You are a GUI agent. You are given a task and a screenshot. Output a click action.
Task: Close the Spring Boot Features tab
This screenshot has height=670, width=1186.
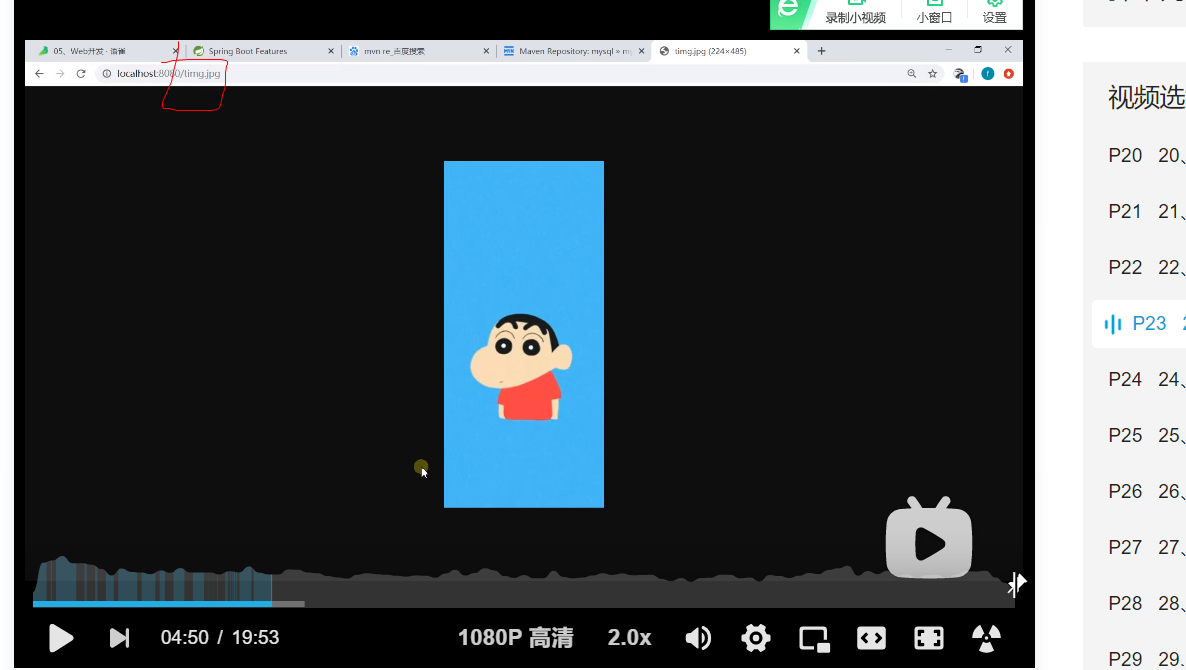pos(331,51)
